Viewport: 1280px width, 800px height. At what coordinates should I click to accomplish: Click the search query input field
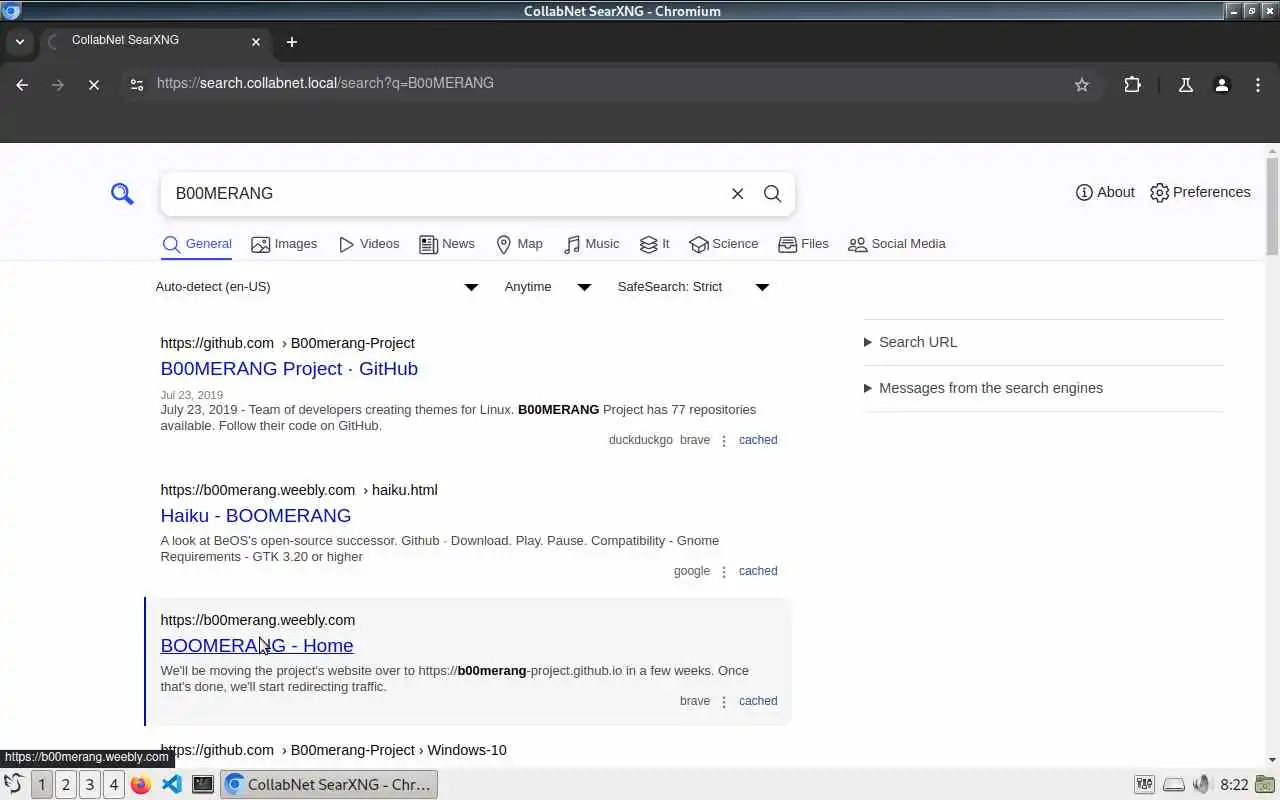point(445,193)
